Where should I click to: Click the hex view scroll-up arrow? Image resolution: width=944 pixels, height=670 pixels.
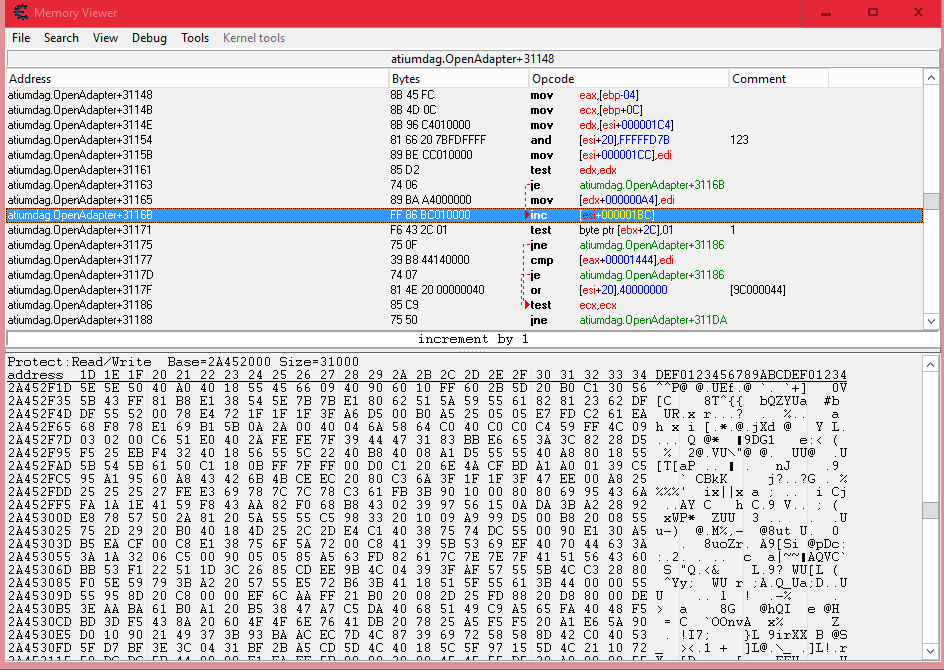pyautogui.click(x=931, y=365)
